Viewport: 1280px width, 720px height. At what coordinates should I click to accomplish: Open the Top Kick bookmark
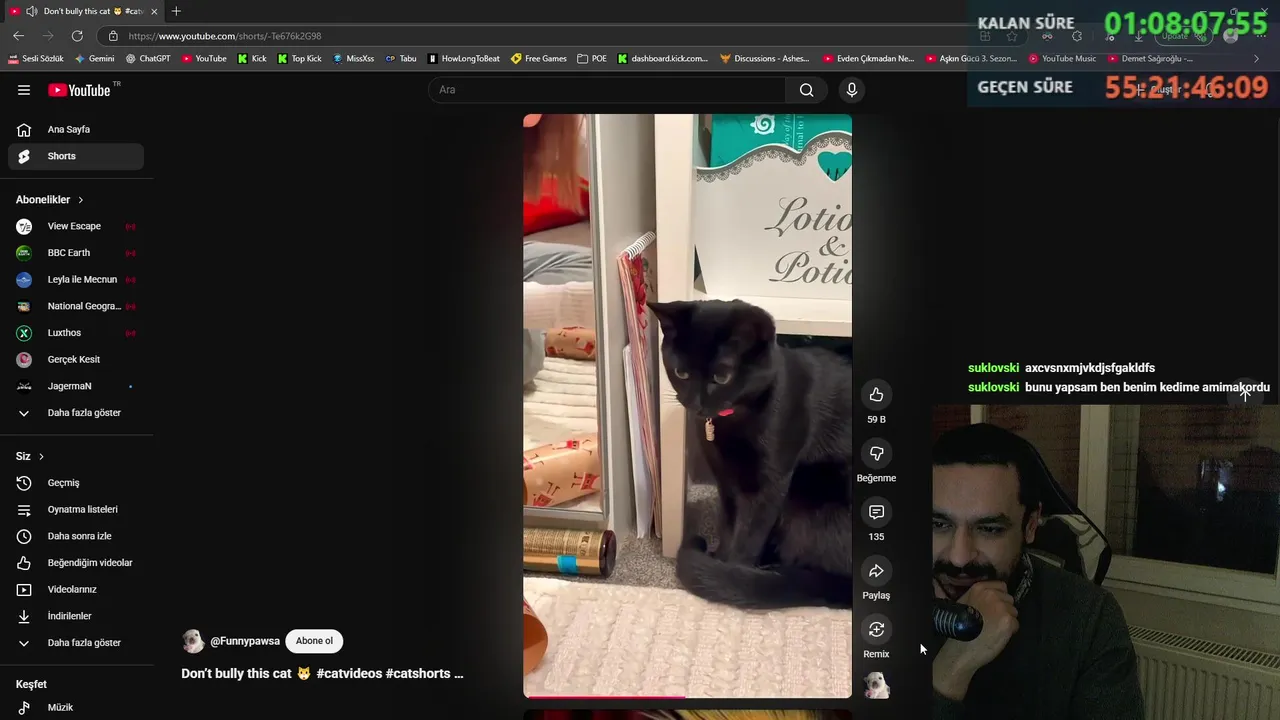pos(300,59)
